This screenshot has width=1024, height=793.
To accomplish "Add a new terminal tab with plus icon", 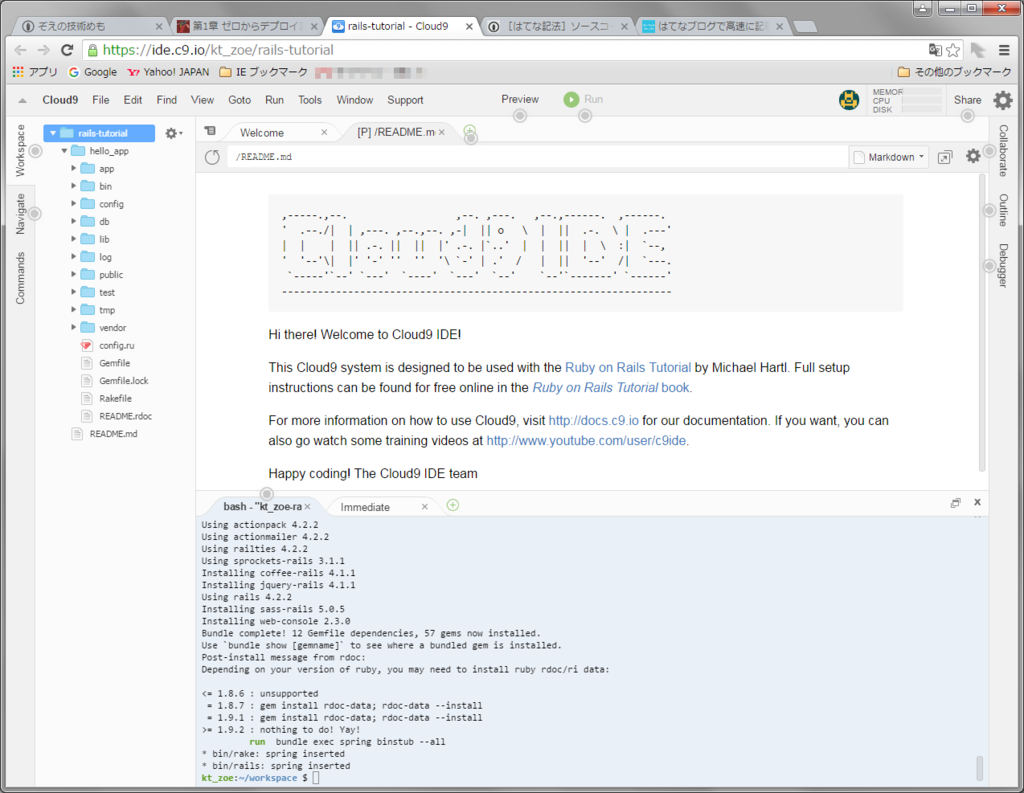I will (453, 505).
